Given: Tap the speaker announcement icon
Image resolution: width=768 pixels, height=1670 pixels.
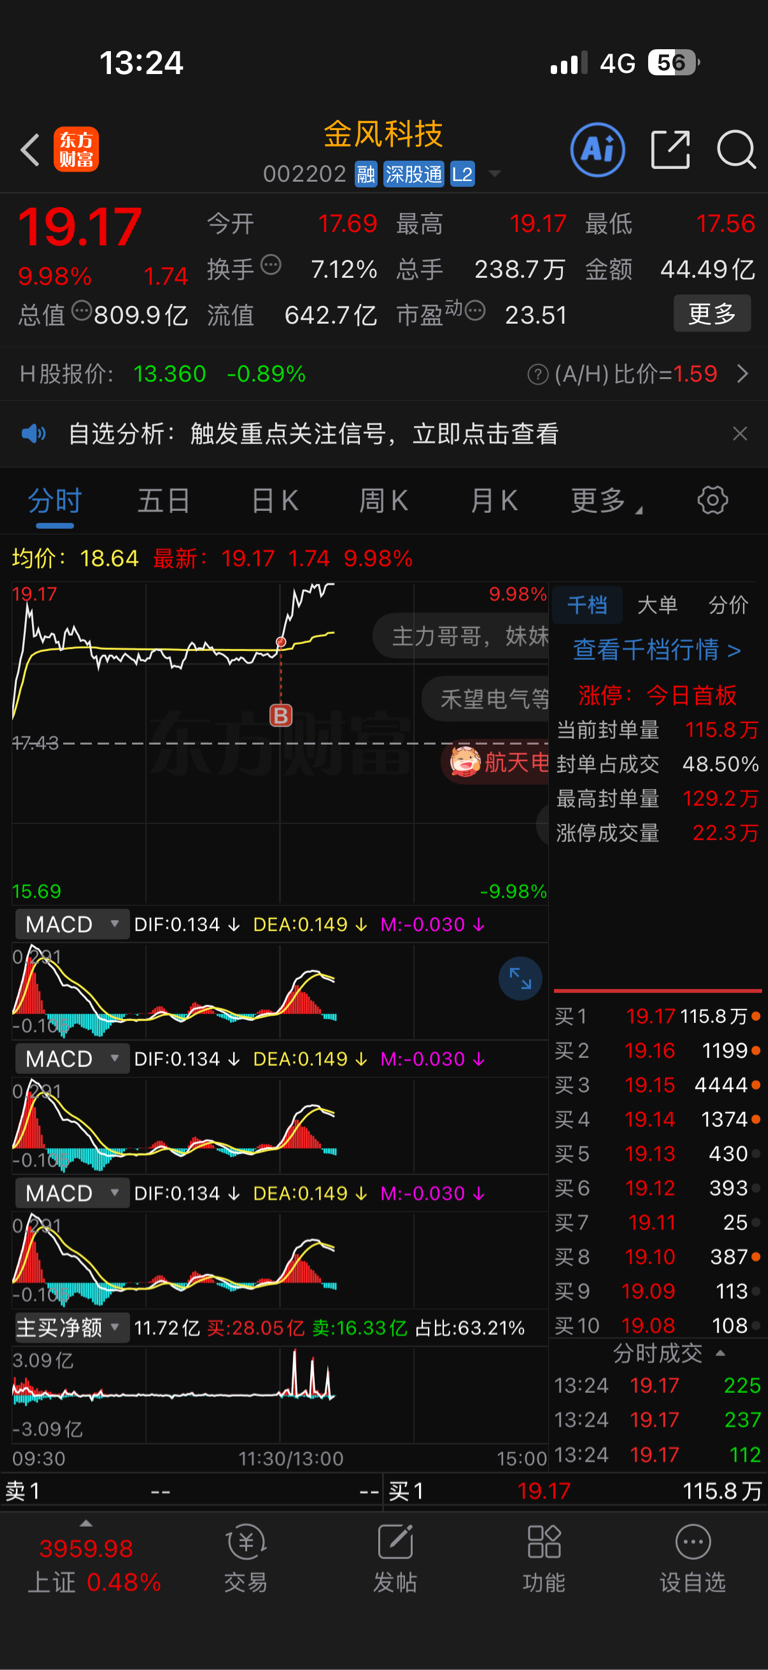Looking at the screenshot, I should pyautogui.click(x=34, y=433).
